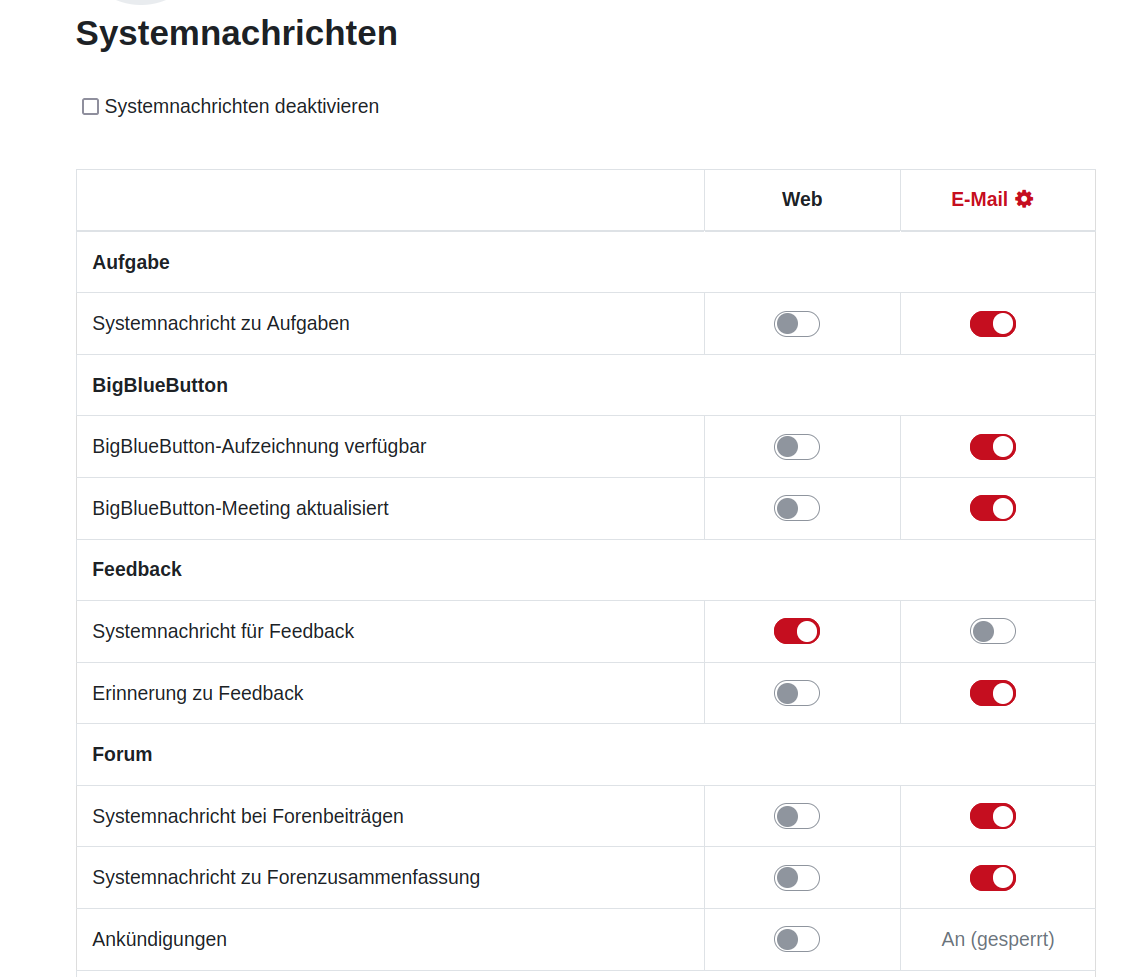The image size is (1124, 977).
Task: Check Systemnachrichten deaktivieren checkbox
Action: coord(91,107)
